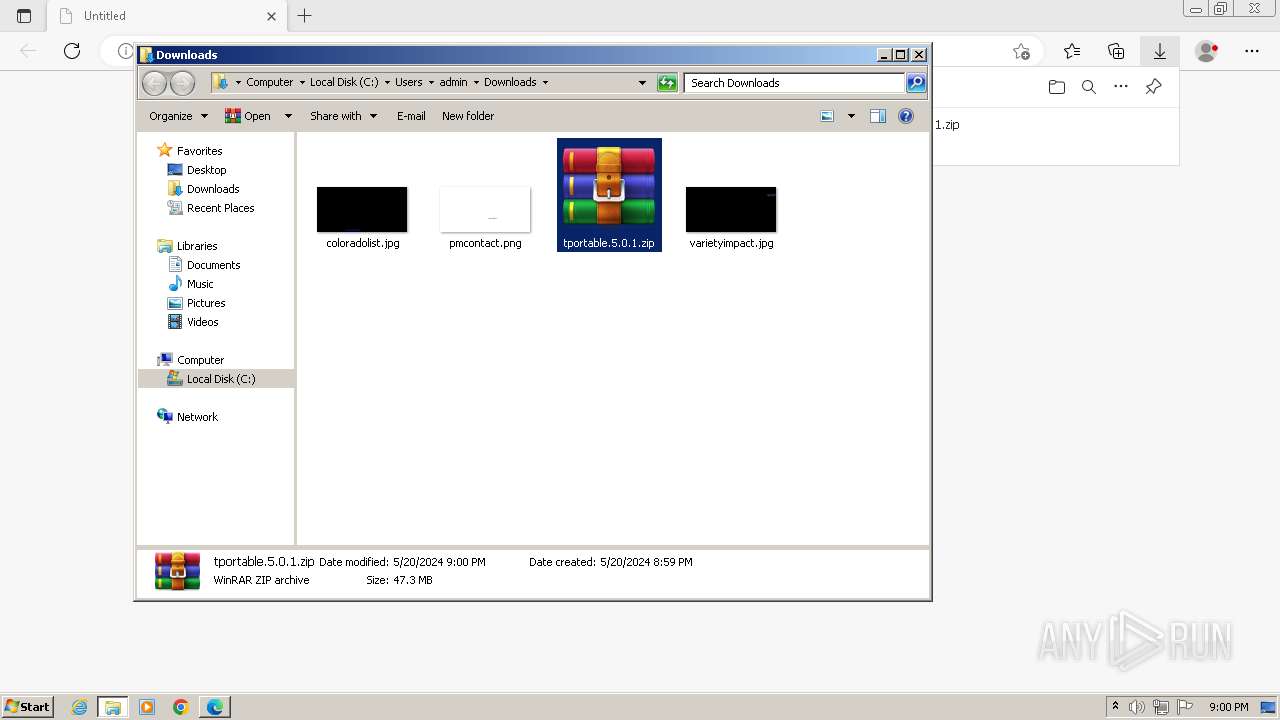The width and height of the screenshot is (1280, 720).
Task: Open the Organize dropdown menu
Action: tap(178, 116)
